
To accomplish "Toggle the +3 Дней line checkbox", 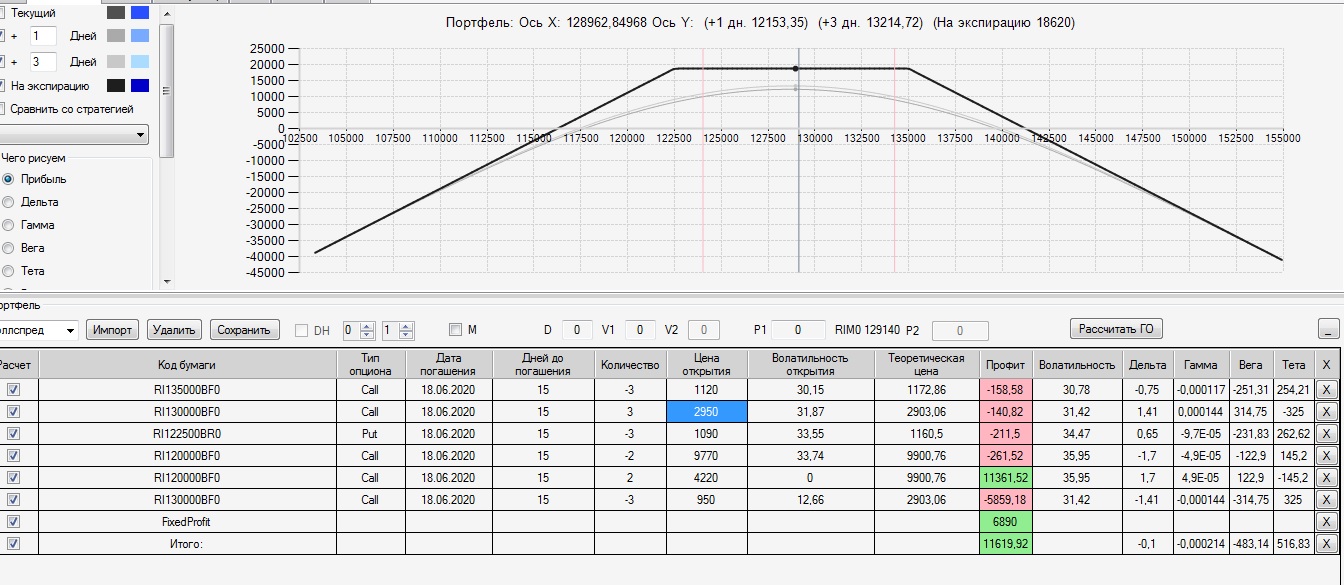I will tap(2, 62).
